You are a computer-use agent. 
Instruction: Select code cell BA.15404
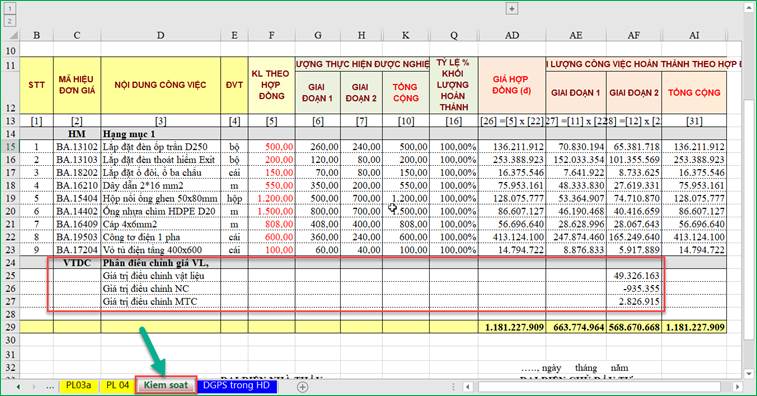(x=77, y=198)
